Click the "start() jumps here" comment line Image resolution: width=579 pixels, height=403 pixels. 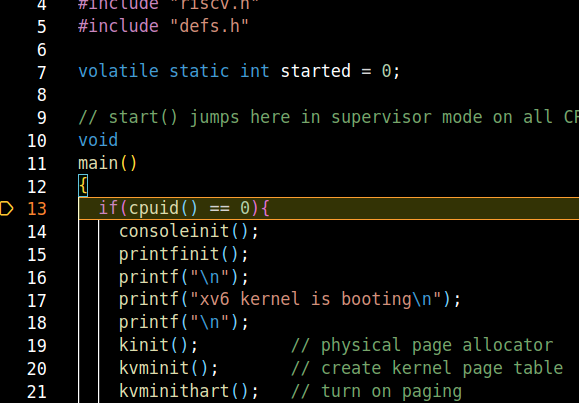click(x=328, y=117)
